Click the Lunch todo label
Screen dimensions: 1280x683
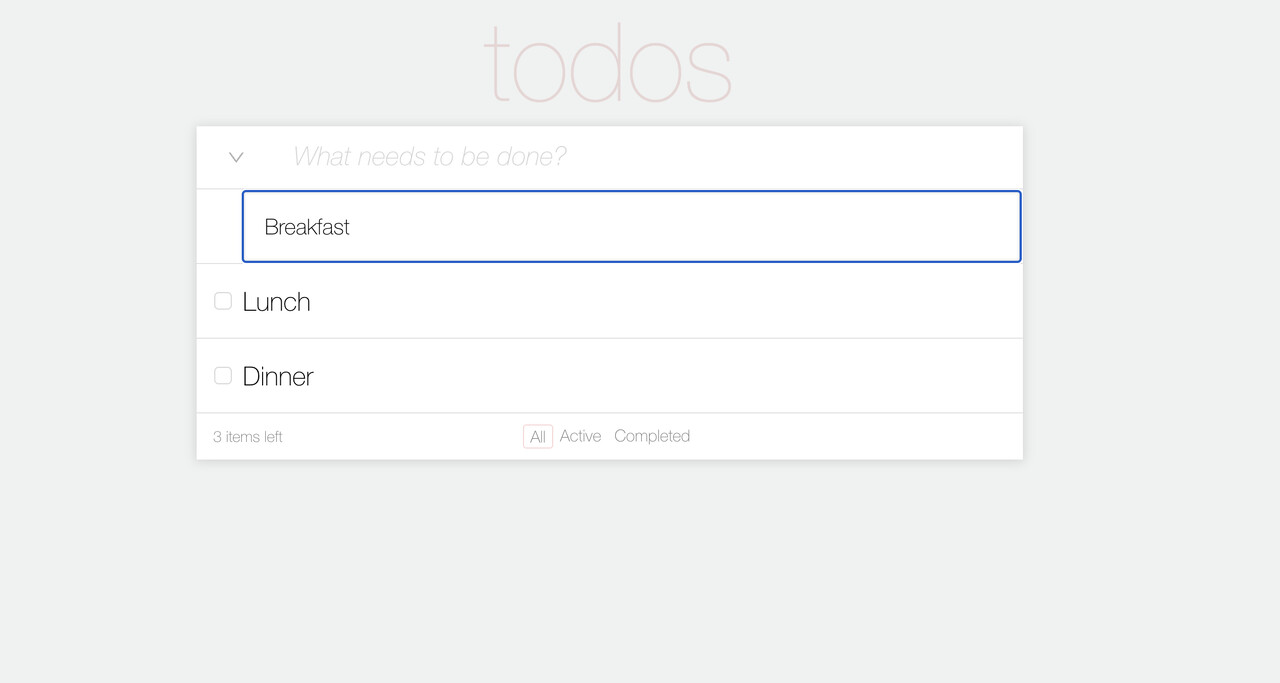coord(276,300)
